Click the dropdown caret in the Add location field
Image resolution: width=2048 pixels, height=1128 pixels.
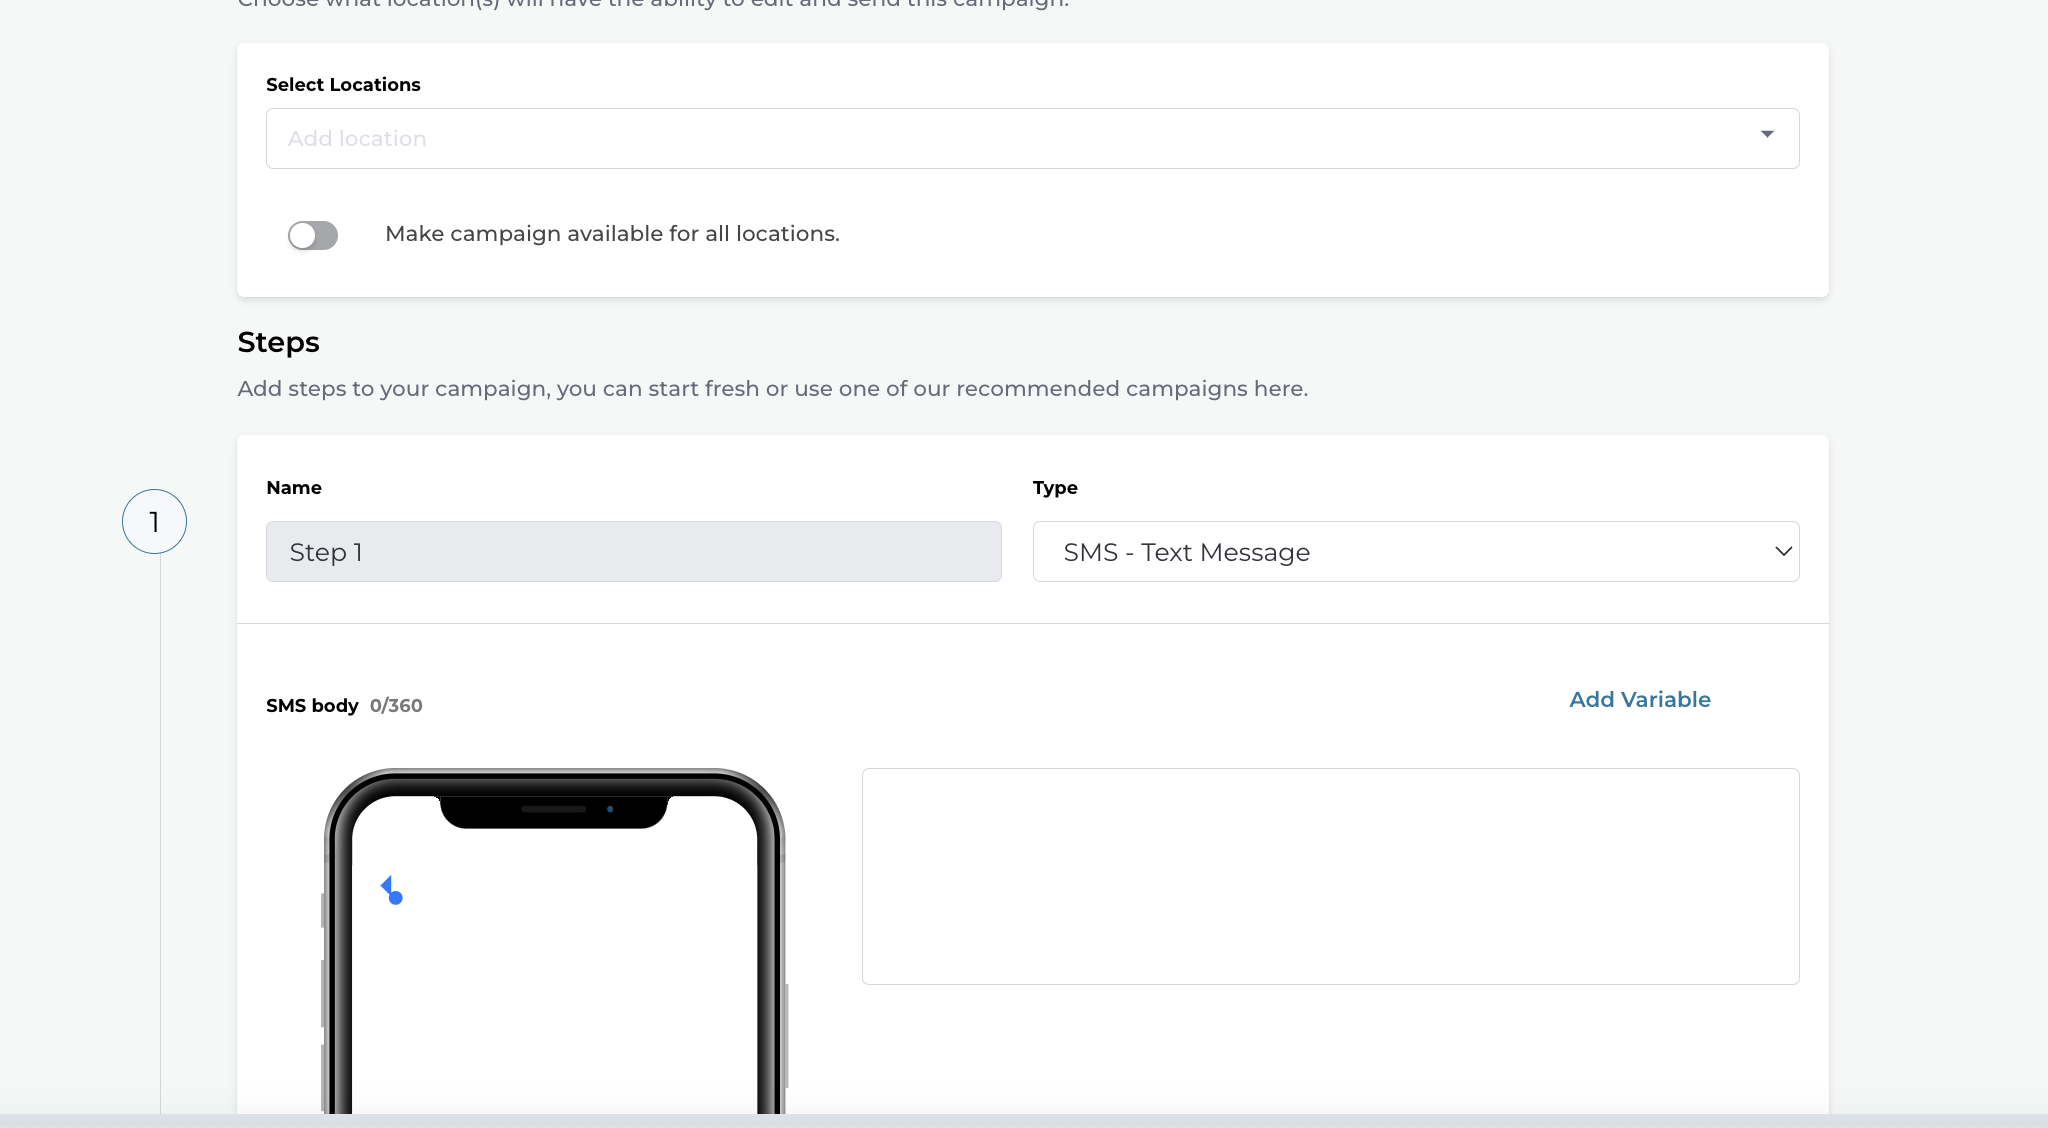(x=1766, y=134)
